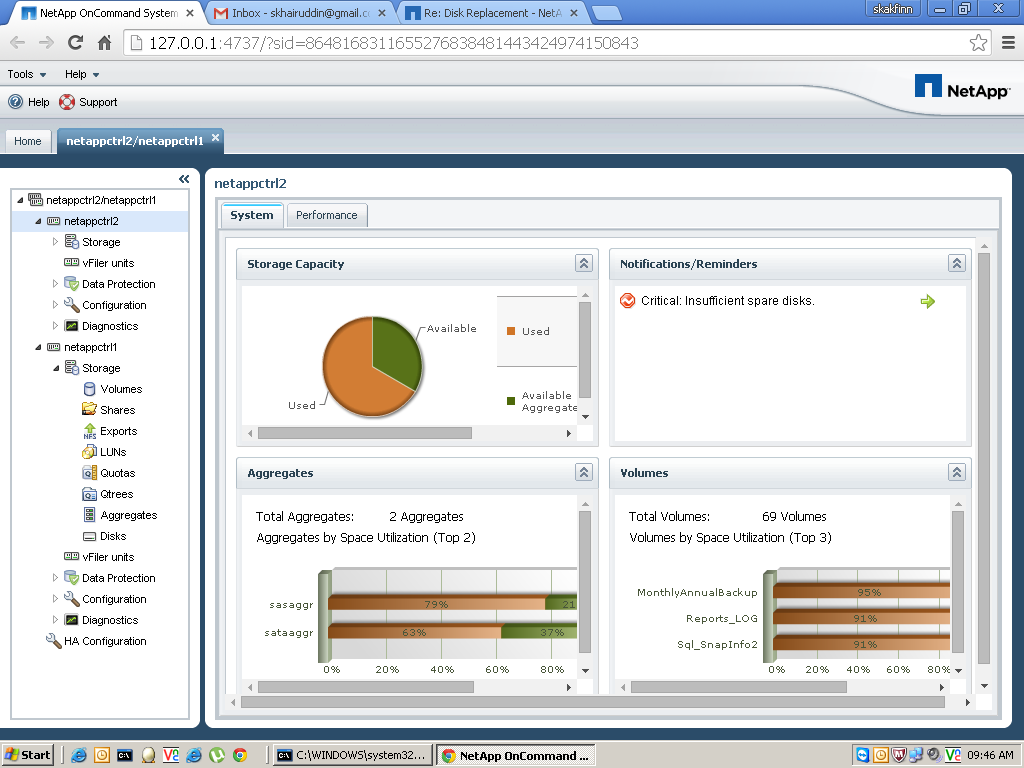This screenshot has height=768, width=1024.
Task: Collapse the Storage Capacity panel
Action: 584,264
